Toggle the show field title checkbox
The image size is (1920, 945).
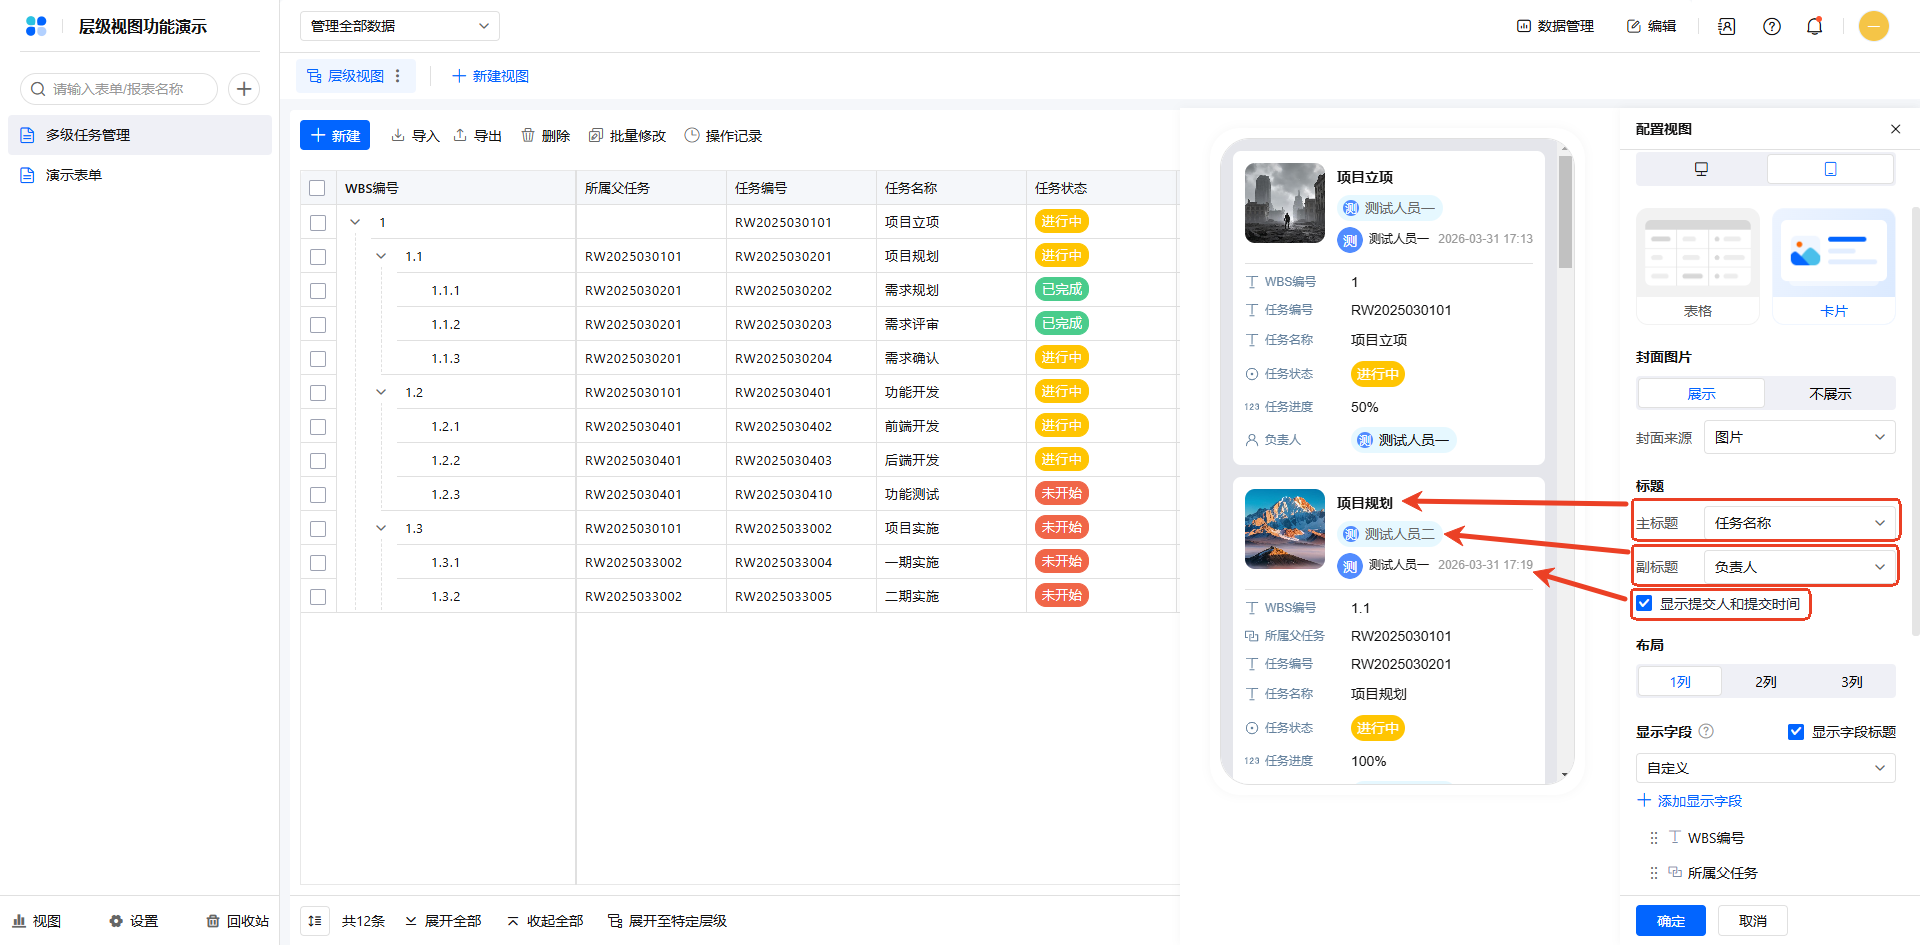pos(1796,732)
